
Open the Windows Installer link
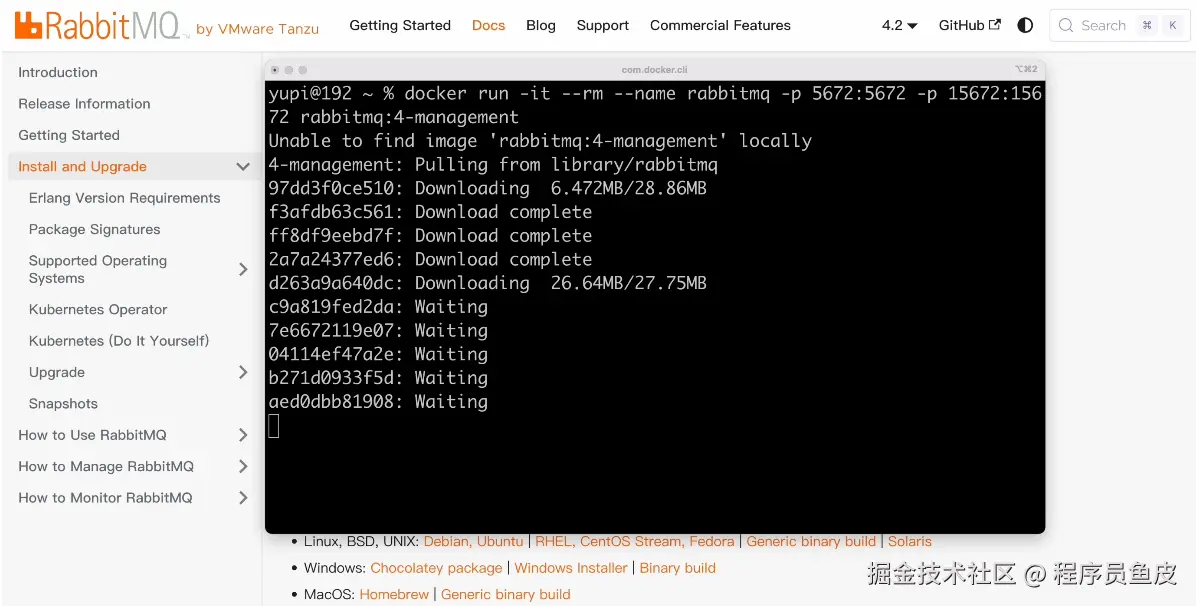coord(571,568)
